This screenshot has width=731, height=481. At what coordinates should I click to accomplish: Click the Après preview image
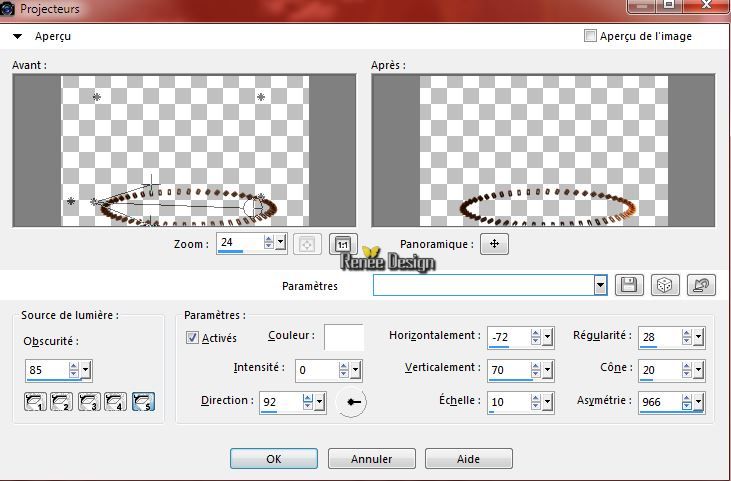coord(543,151)
